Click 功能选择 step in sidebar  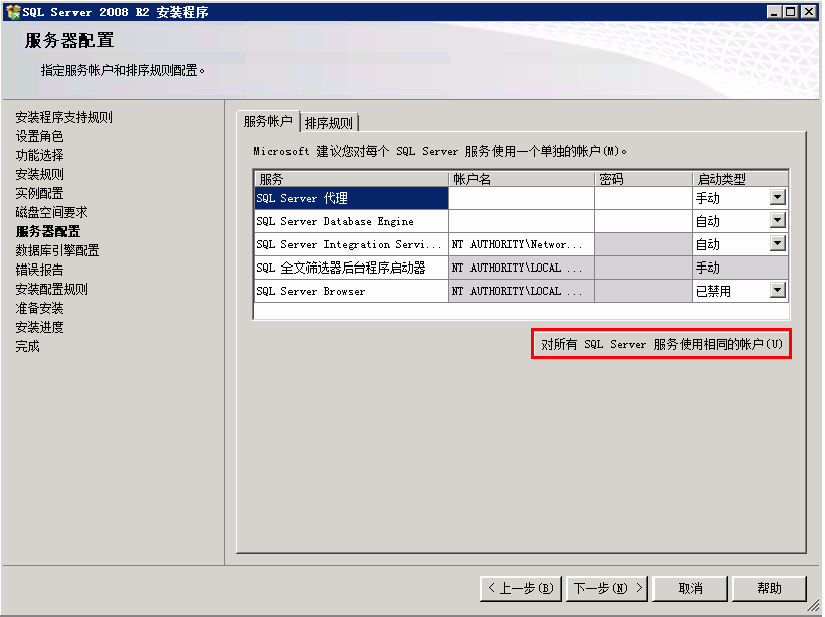pyautogui.click(x=39, y=155)
